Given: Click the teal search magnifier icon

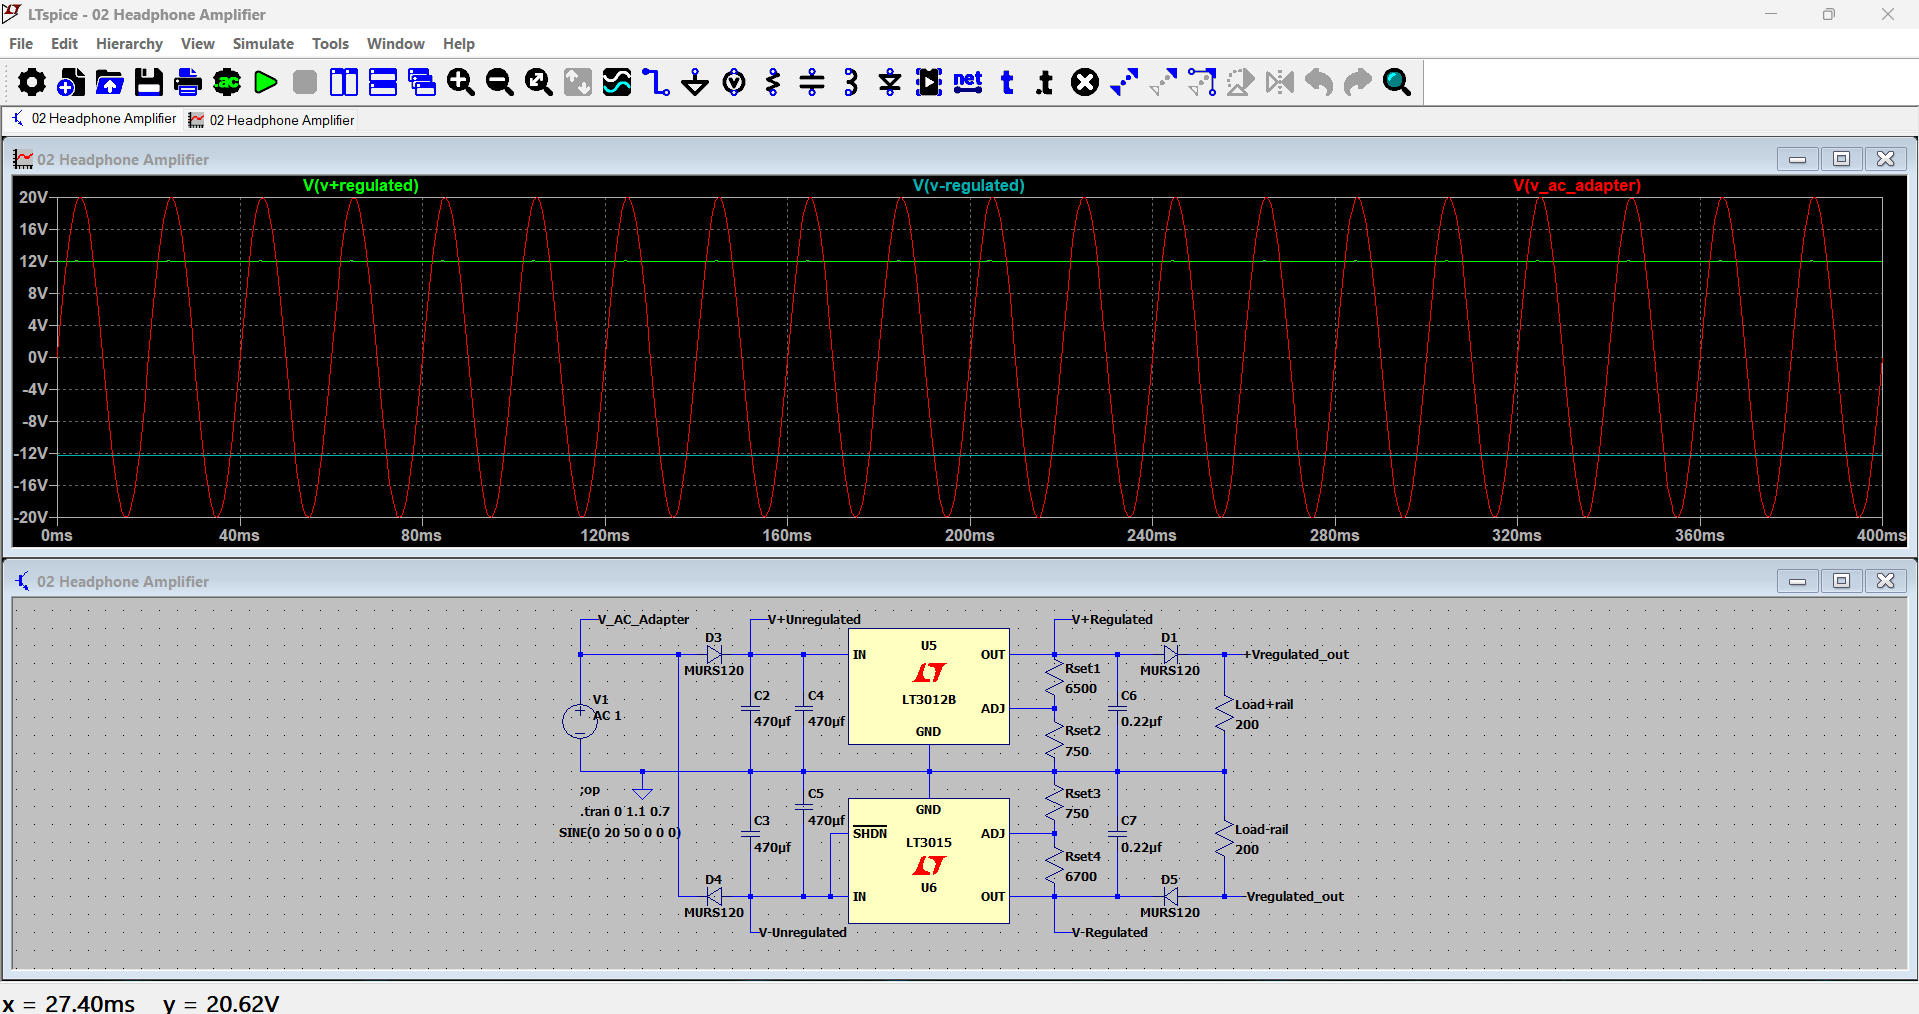Looking at the screenshot, I should pyautogui.click(x=1397, y=82).
